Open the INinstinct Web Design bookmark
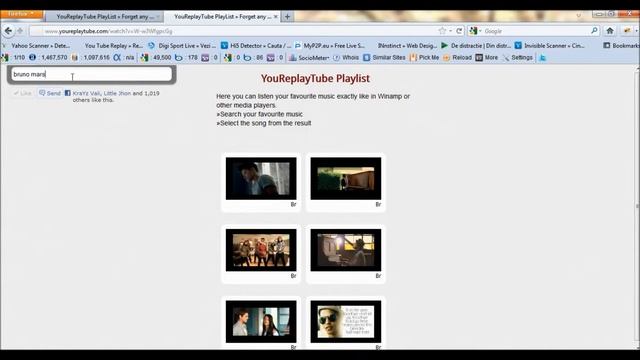640x360 pixels. click(407, 46)
